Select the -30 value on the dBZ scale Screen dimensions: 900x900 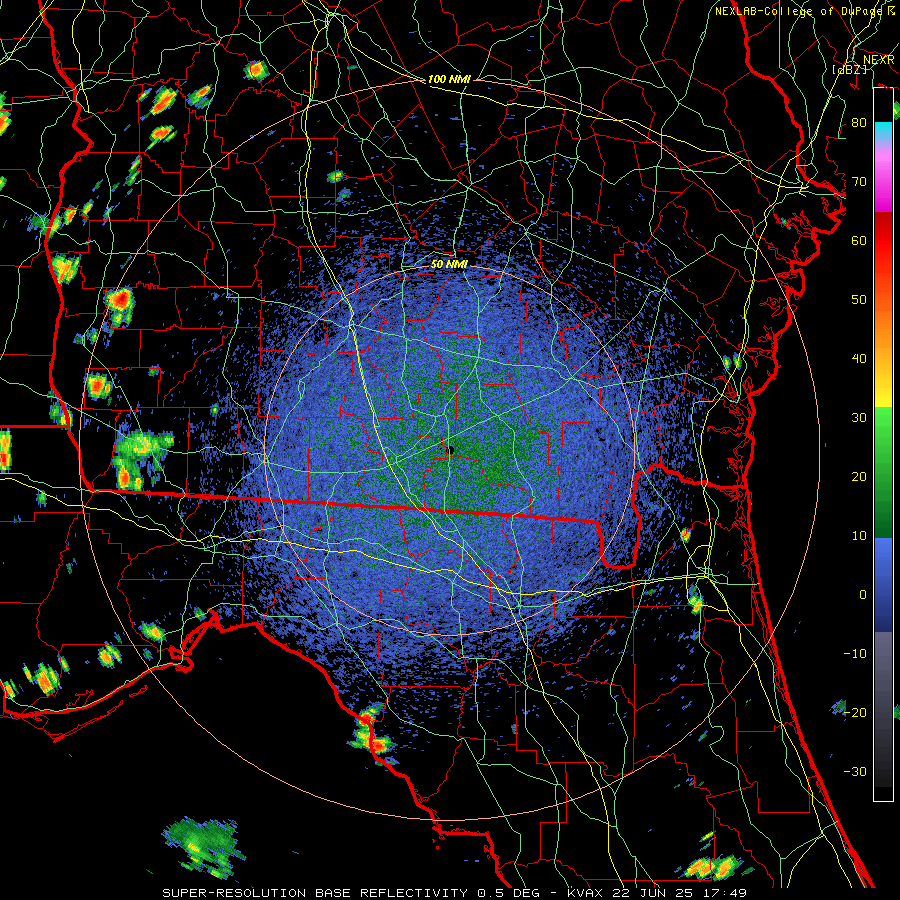tap(855, 772)
